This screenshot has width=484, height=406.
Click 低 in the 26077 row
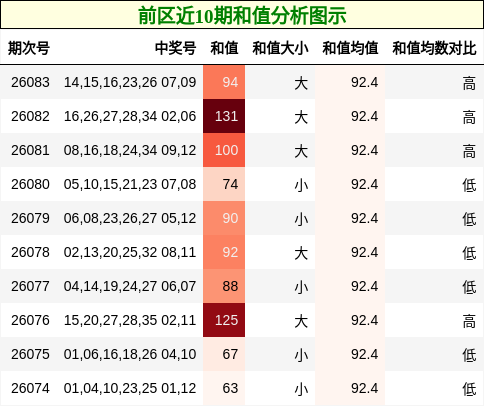click(x=469, y=287)
